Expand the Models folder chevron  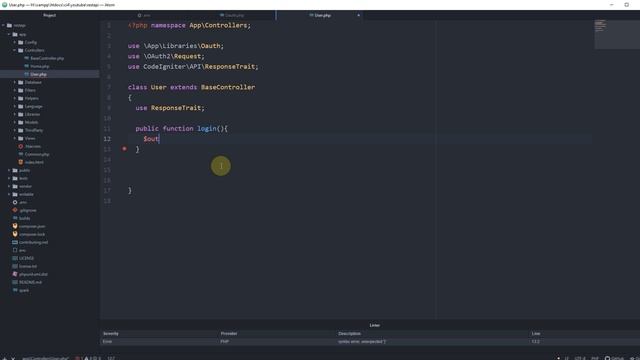[15, 122]
